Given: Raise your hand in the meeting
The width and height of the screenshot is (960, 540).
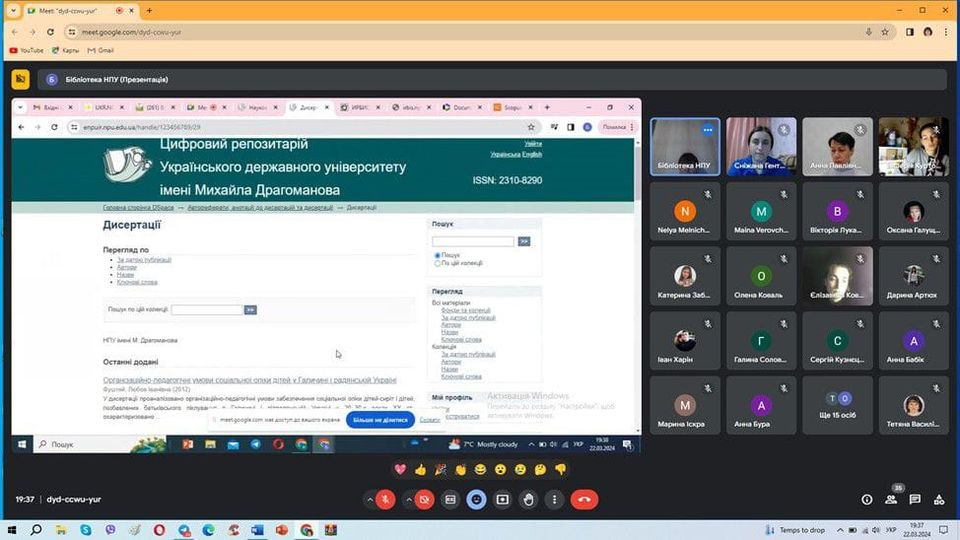Looking at the screenshot, I should (x=528, y=500).
